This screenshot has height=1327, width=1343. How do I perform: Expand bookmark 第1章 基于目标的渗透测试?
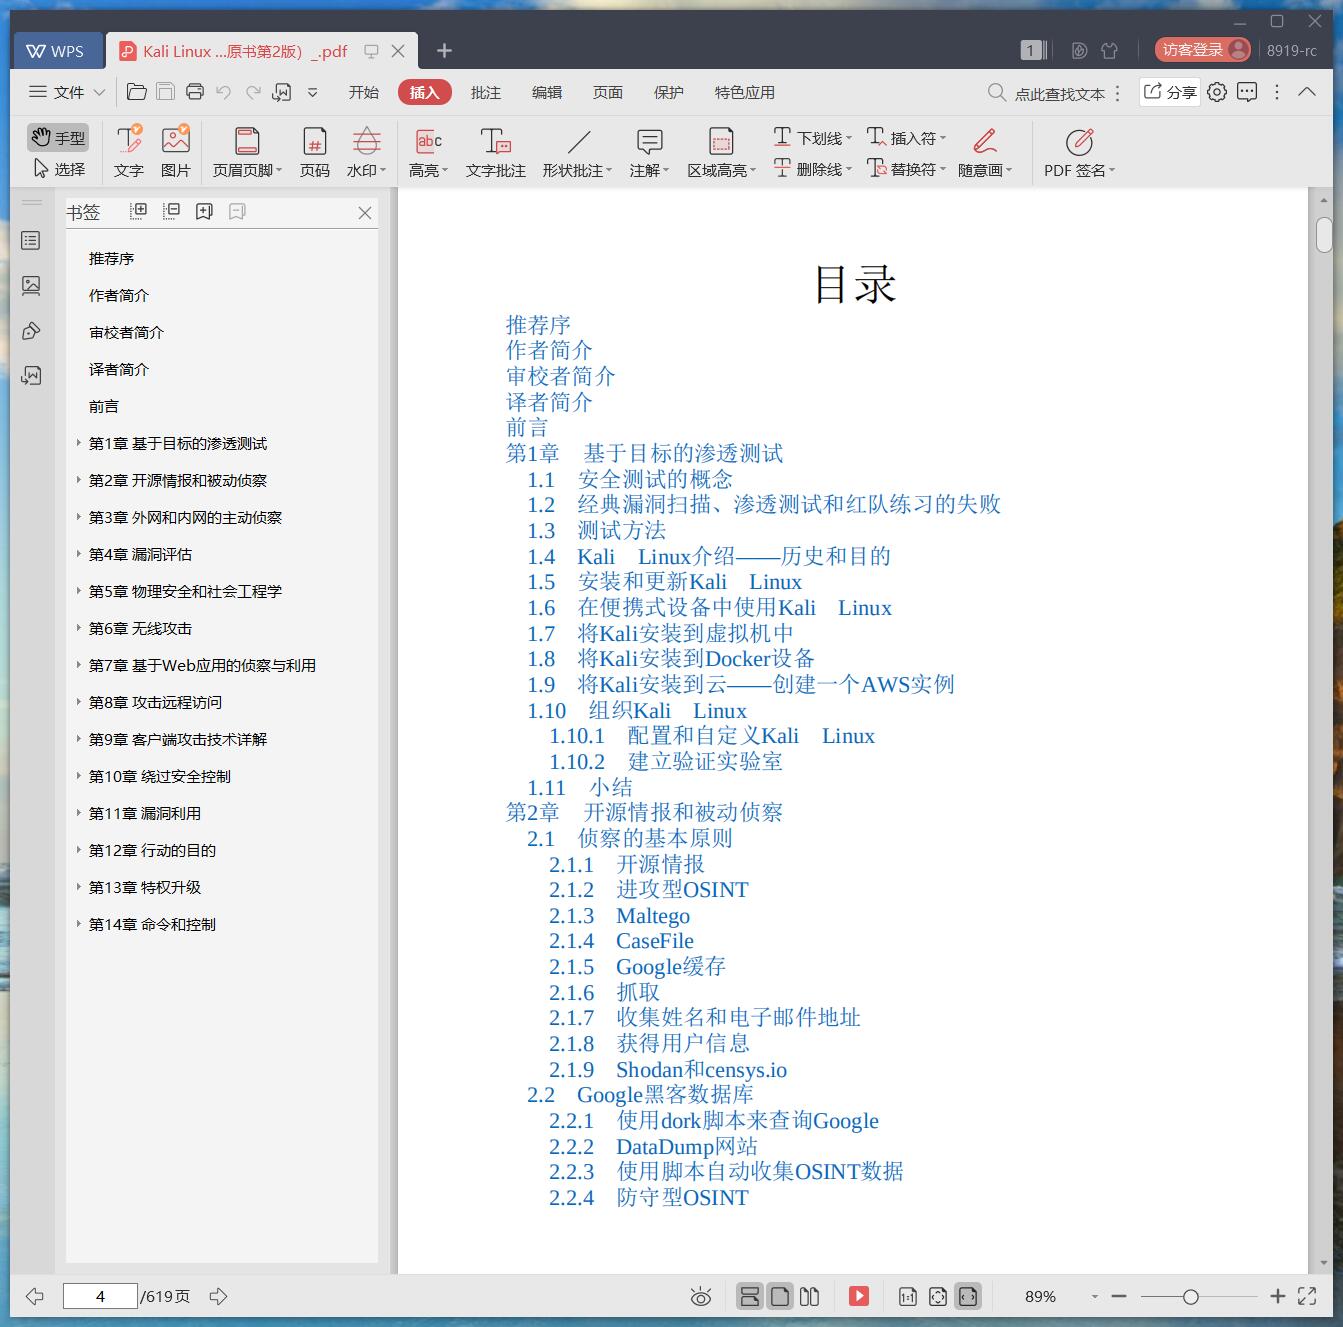[x=79, y=443]
